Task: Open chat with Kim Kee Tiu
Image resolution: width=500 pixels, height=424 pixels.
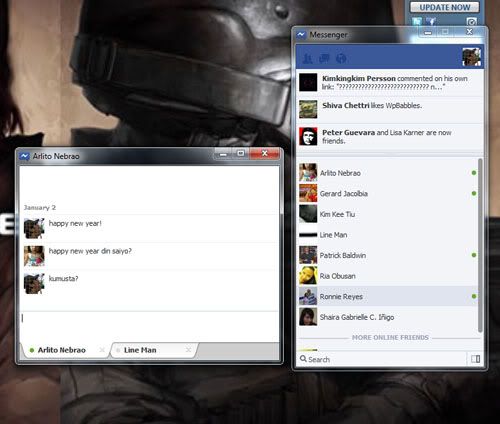Action: pyautogui.click(x=387, y=214)
